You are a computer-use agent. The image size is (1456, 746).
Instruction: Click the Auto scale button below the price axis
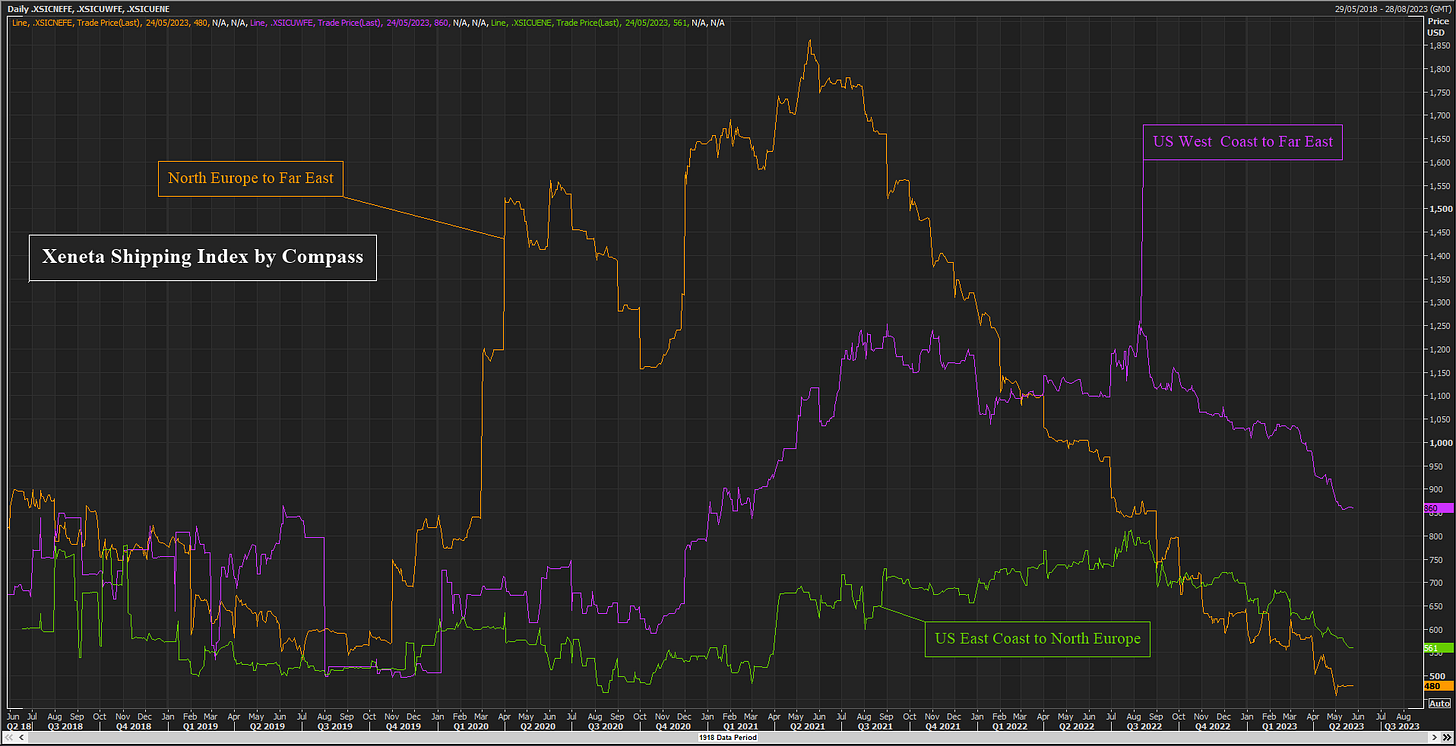[x=1438, y=703]
